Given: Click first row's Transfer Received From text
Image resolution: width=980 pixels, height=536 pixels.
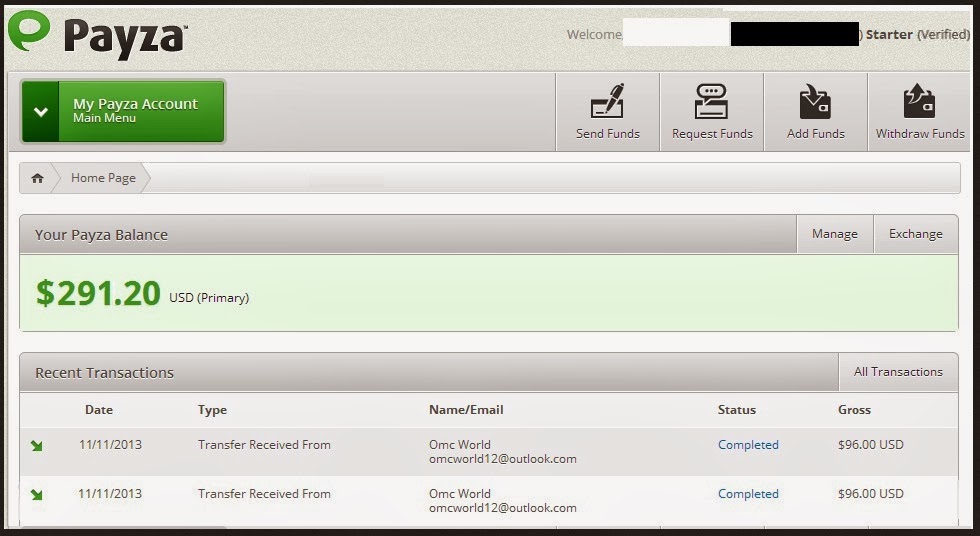Looking at the screenshot, I should click(264, 445).
